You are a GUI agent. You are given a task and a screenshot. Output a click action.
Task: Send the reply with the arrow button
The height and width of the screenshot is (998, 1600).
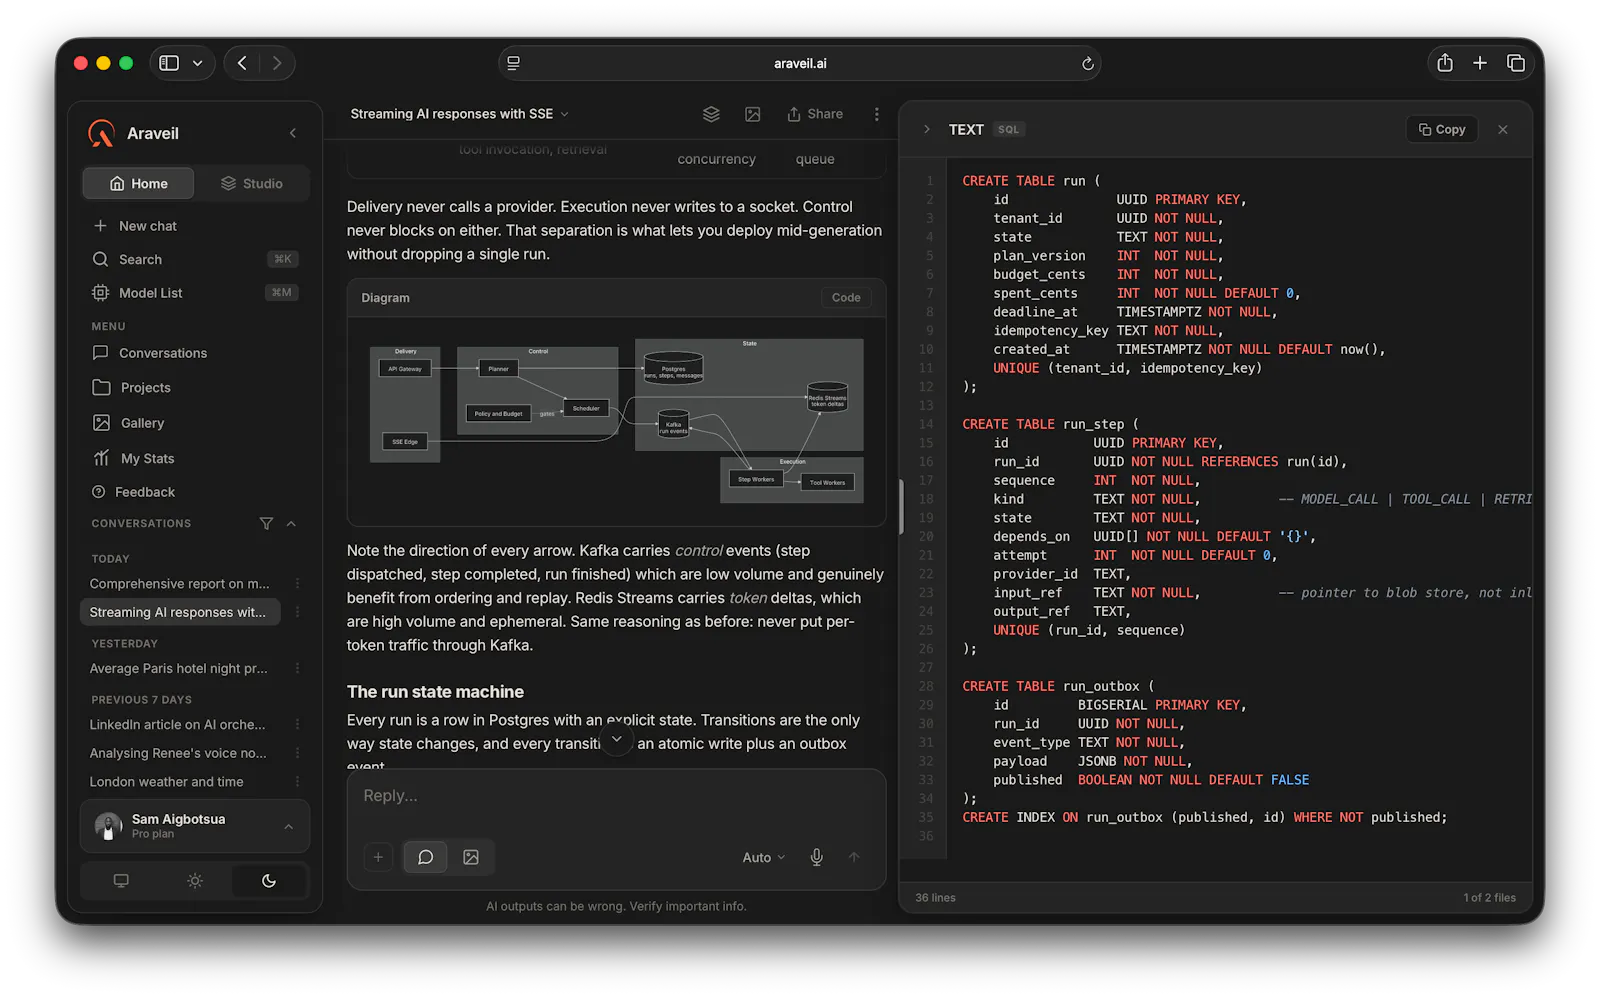pyautogui.click(x=854, y=857)
